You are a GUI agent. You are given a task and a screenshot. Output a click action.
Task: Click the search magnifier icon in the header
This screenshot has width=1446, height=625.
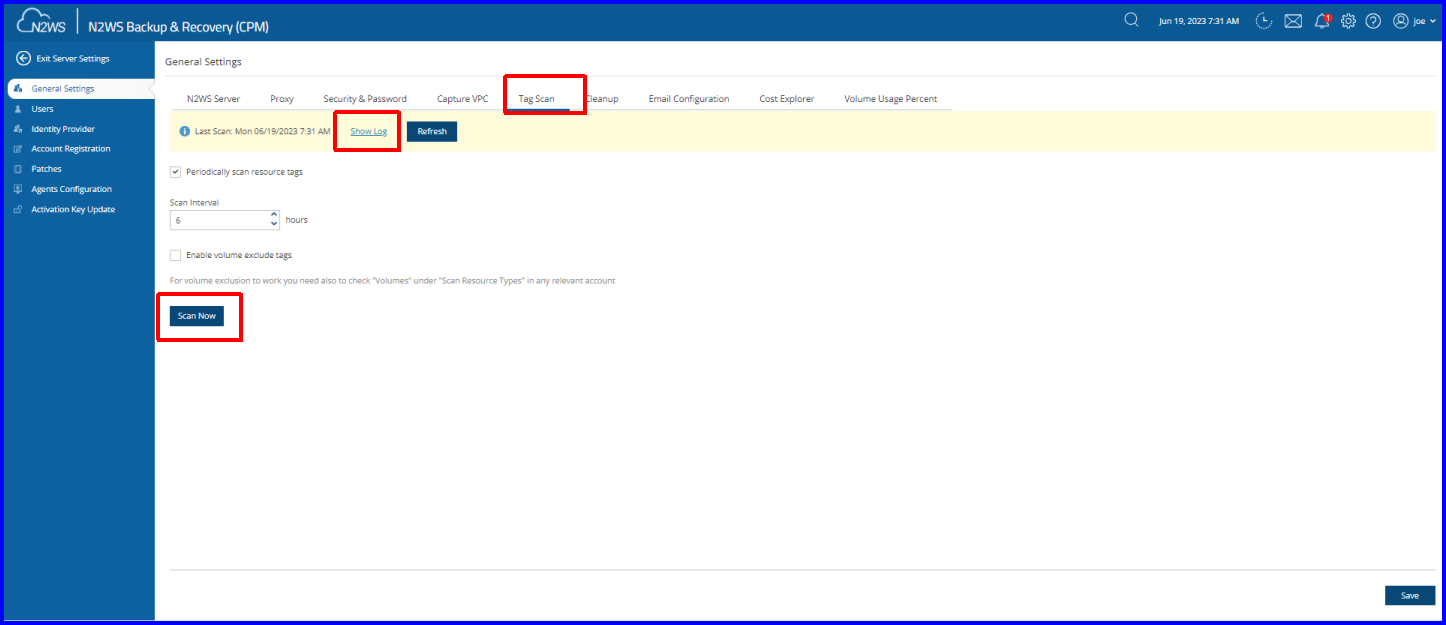pos(1131,20)
